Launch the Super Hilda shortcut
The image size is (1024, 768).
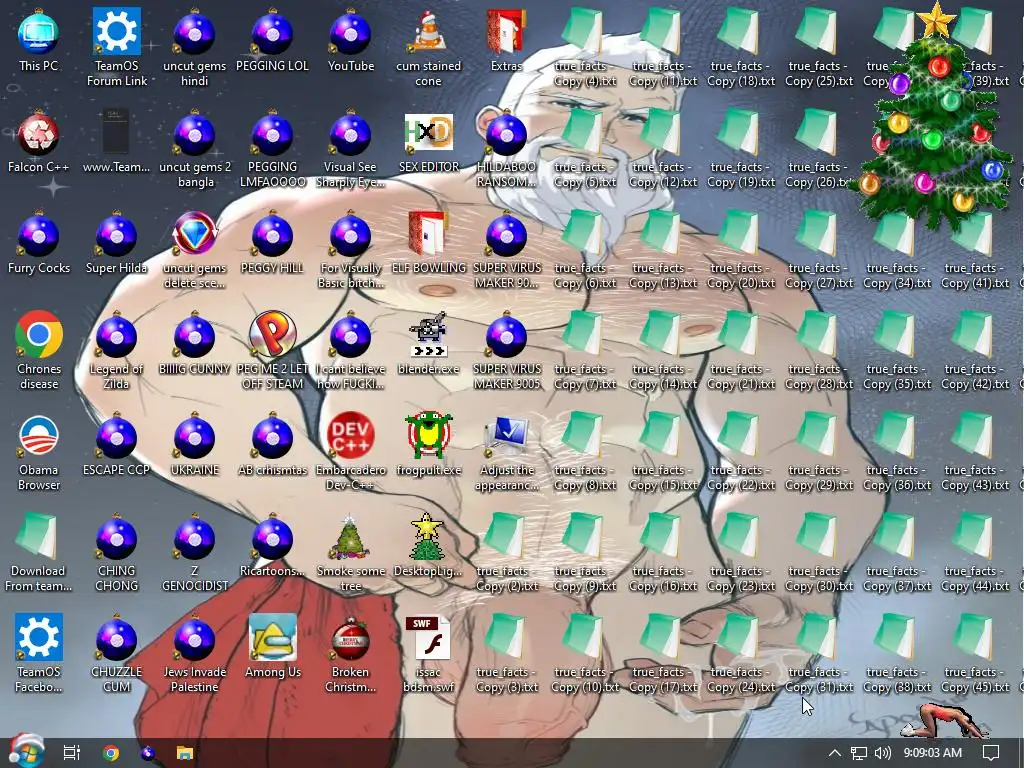(116, 243)
